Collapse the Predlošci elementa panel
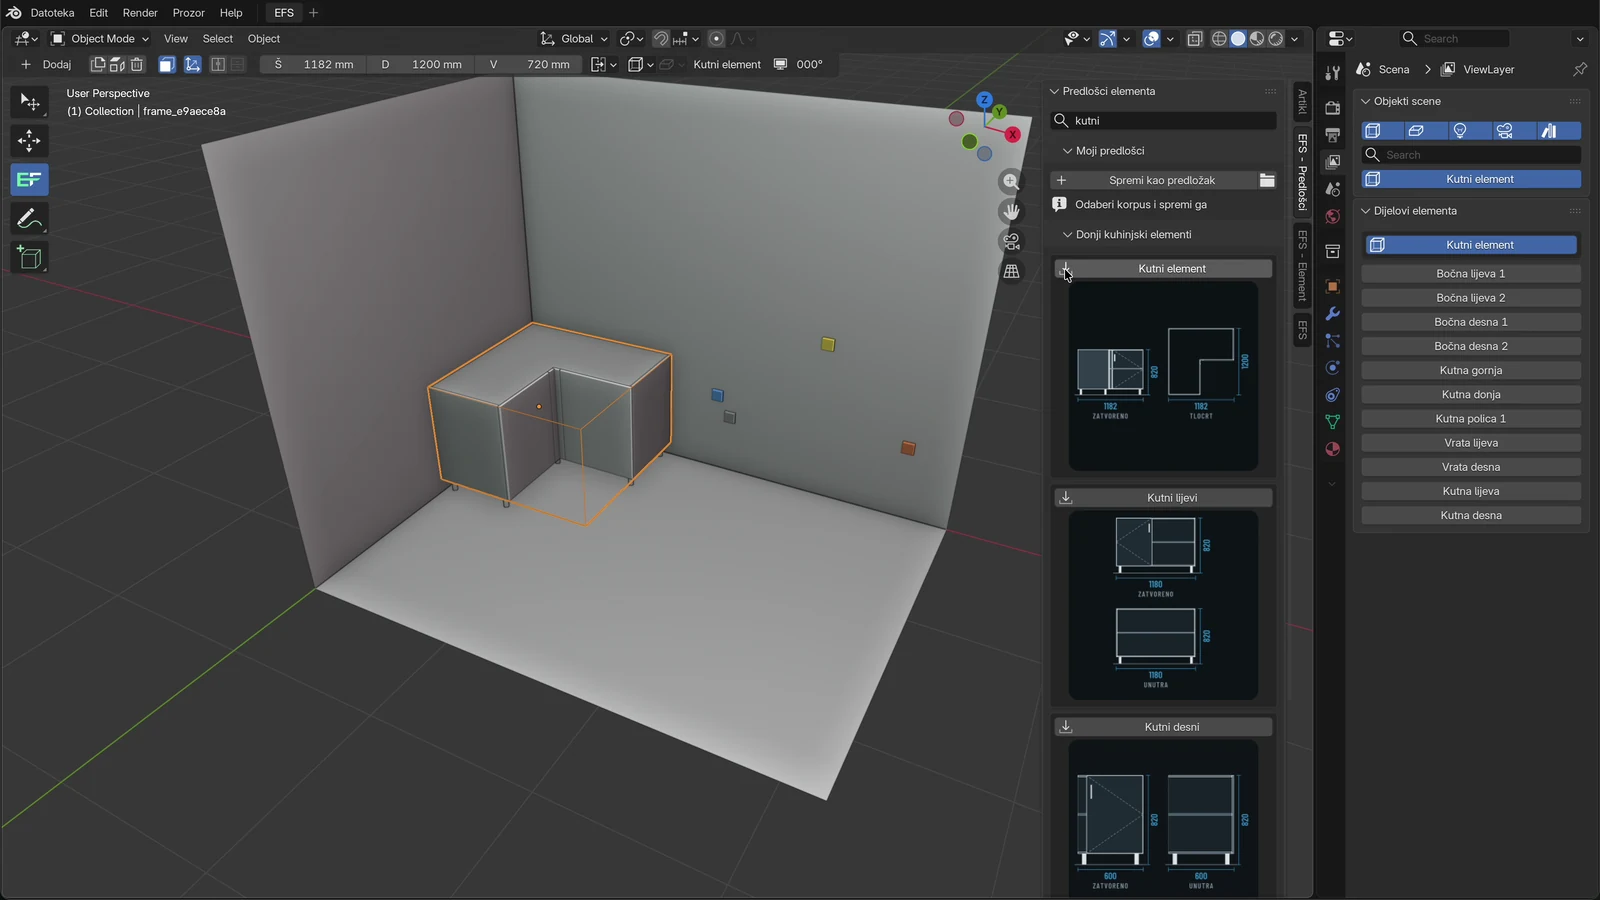1600x900 pixels. point(1054,91)
